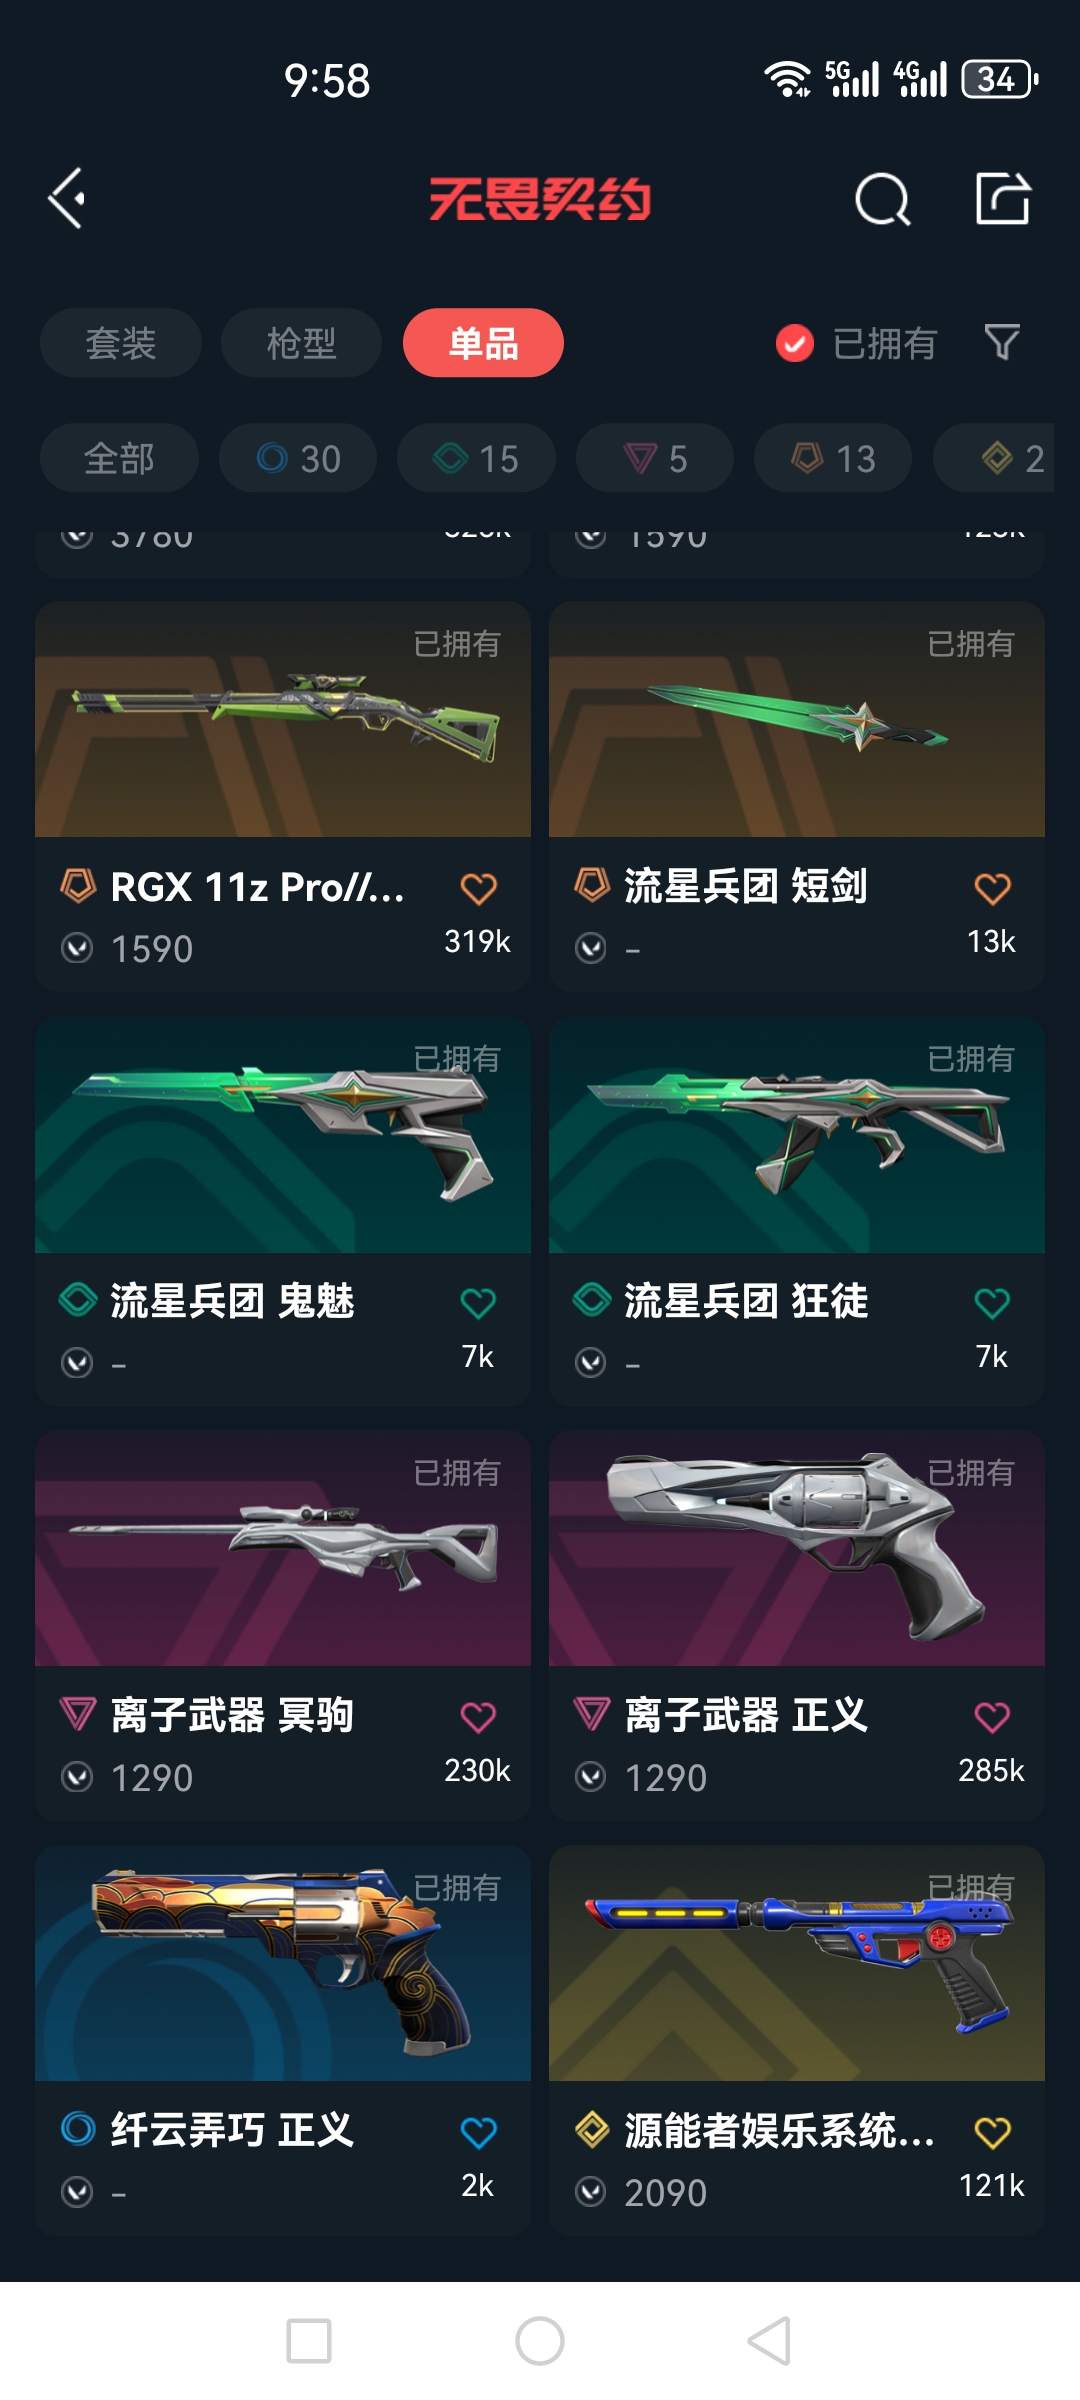The width and height of the screenshot is (1080, 2400).
Task: Switch to the 枪型 tab
Action: (301, 343)
